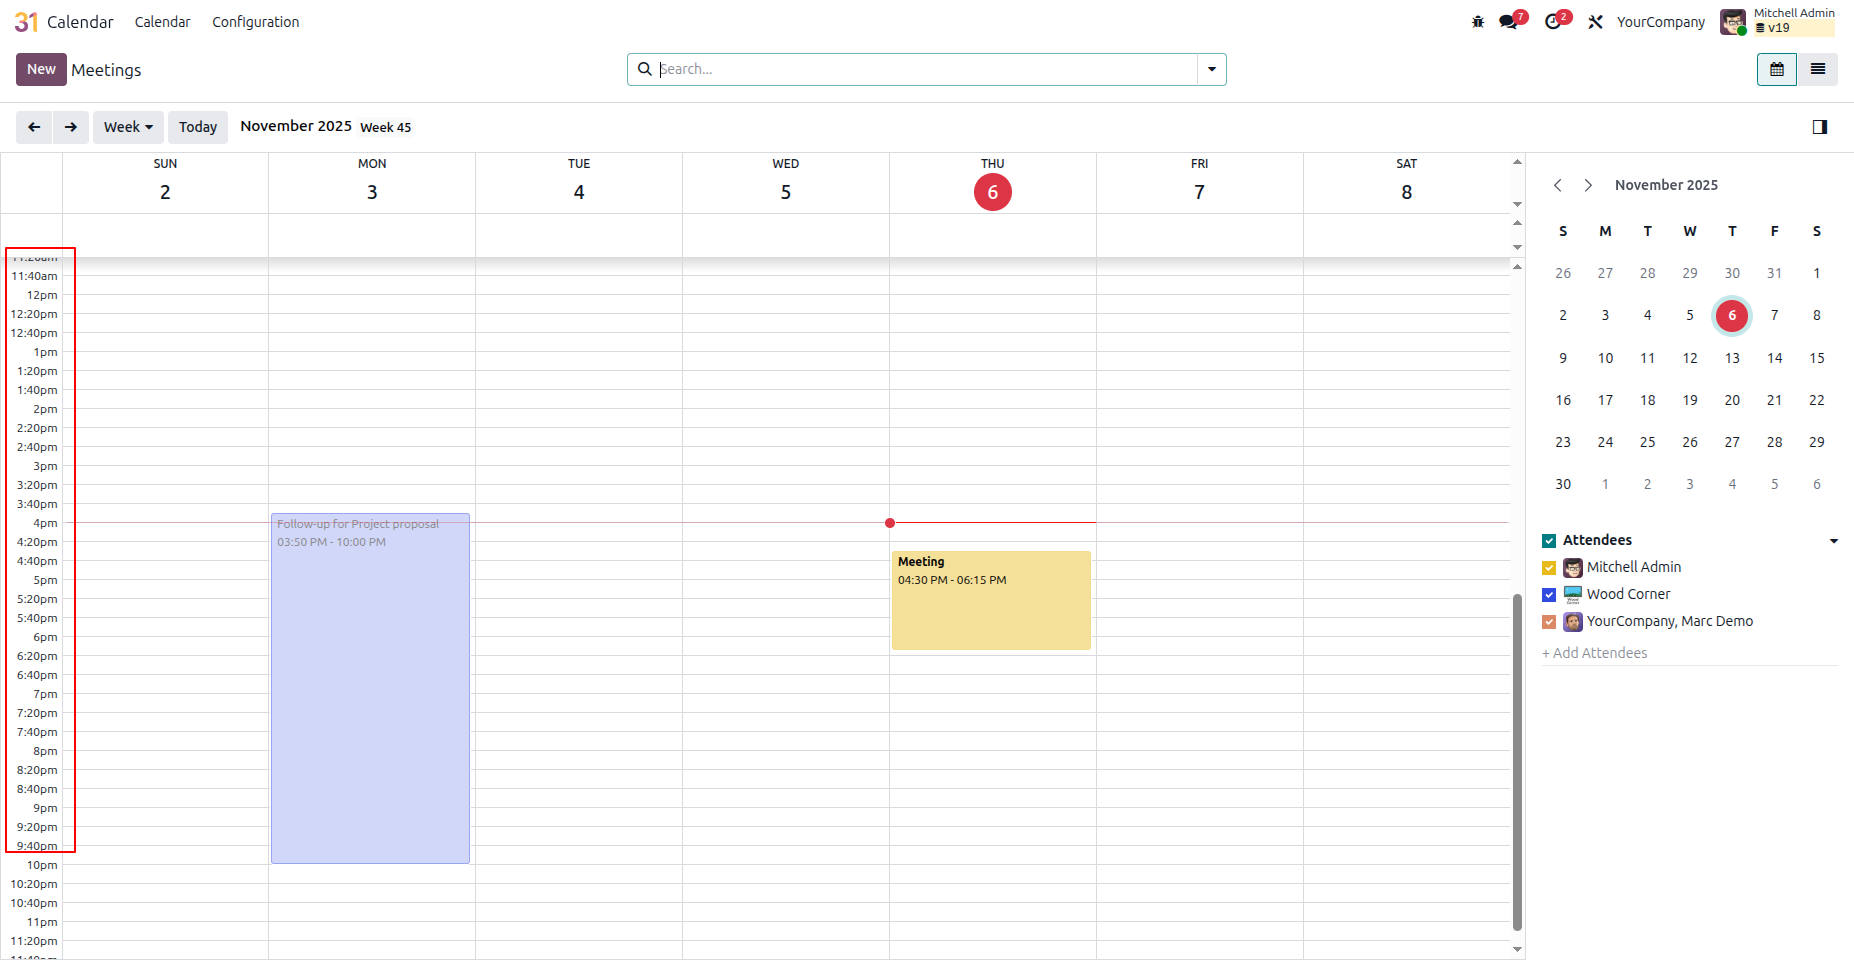1854x960 pixels.
Task: Open the Week scale dropdown
Action: point(128,127)
